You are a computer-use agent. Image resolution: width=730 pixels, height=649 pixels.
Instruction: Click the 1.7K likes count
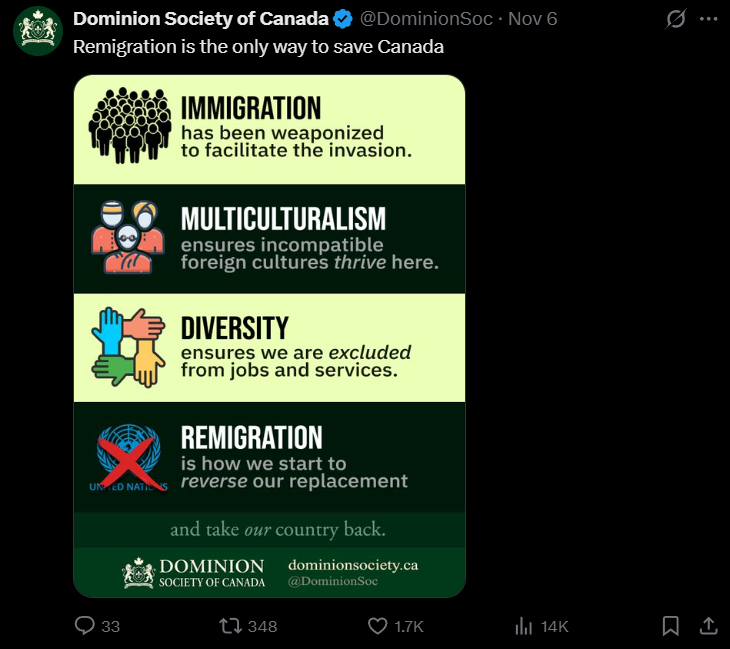tap(409, 626)
